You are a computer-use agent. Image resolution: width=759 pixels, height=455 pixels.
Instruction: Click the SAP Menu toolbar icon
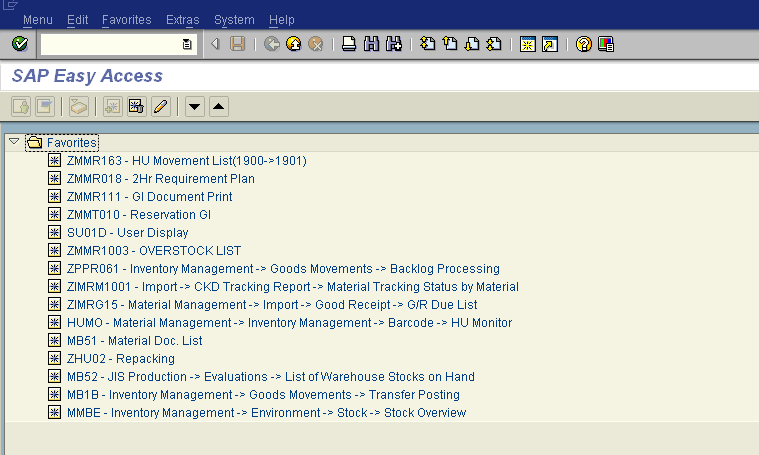[45, 106]
